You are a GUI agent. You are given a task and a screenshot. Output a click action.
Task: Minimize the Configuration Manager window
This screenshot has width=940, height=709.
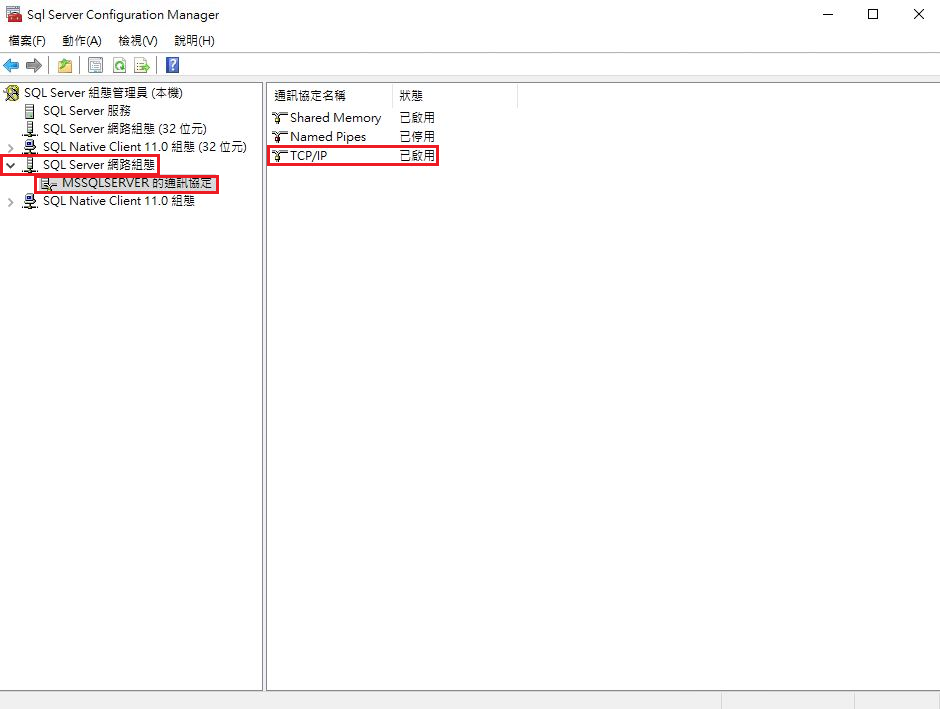pos(828,14)
